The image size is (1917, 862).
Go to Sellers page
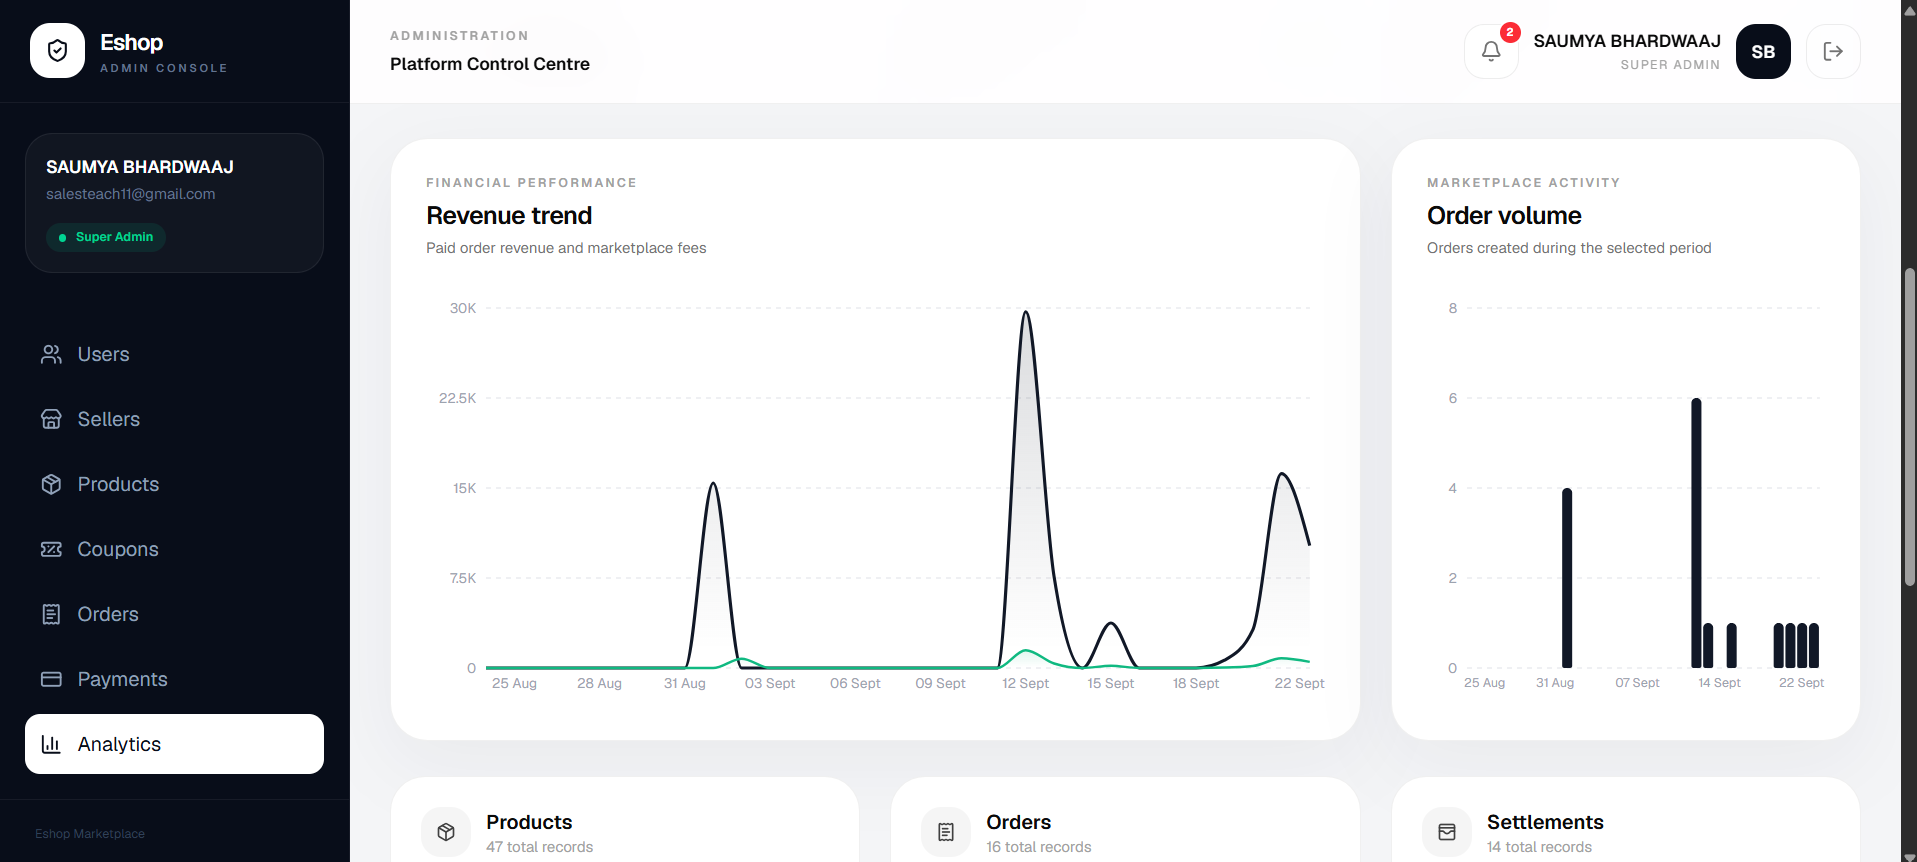pyautogui.click(x=174, y=419)
